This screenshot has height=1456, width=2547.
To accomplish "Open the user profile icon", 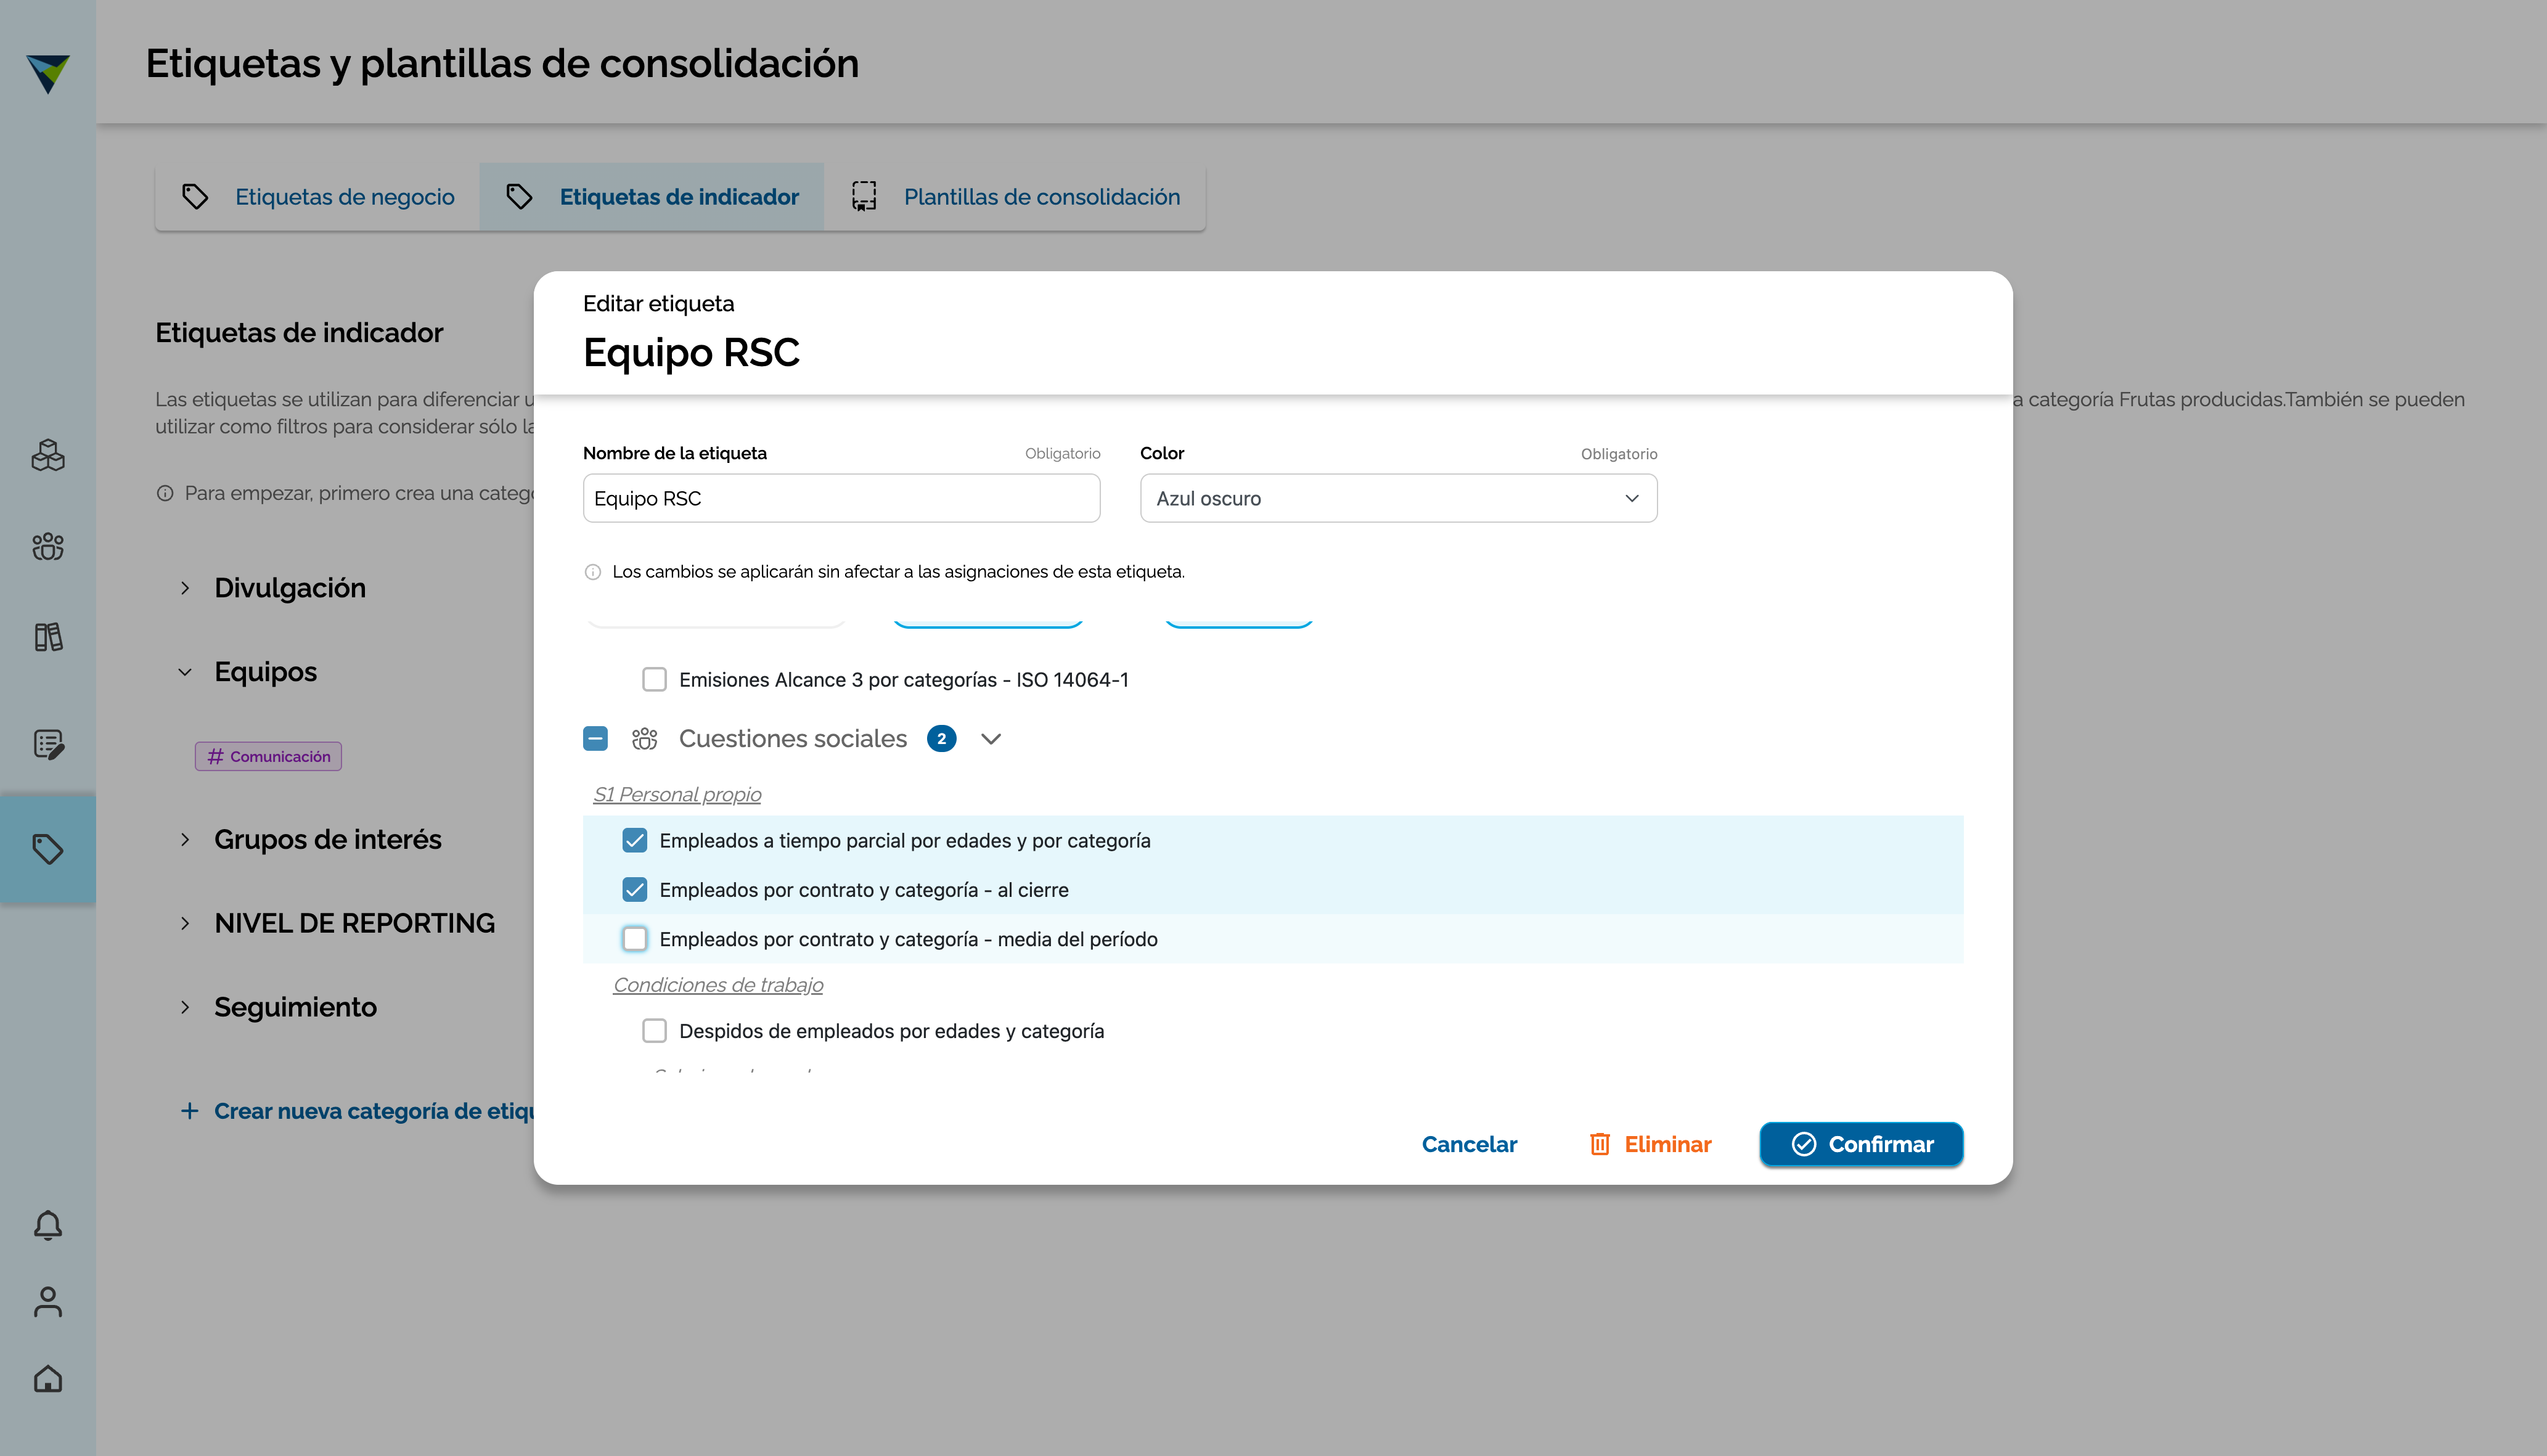I will pos(48,1302).
